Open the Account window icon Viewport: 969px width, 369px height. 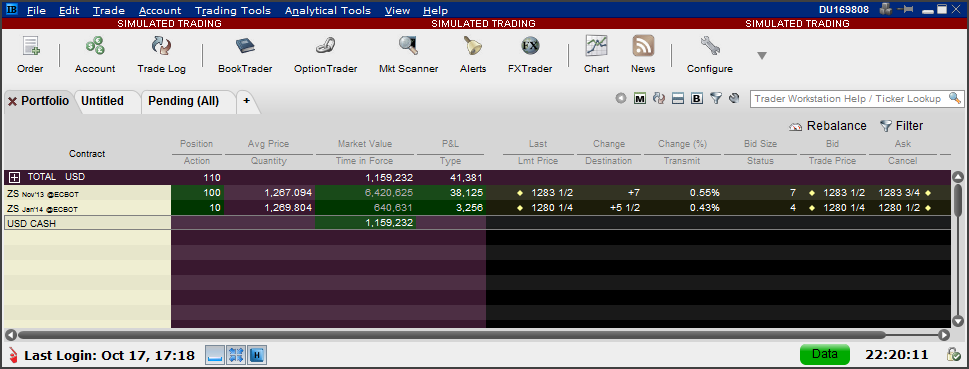95,54
